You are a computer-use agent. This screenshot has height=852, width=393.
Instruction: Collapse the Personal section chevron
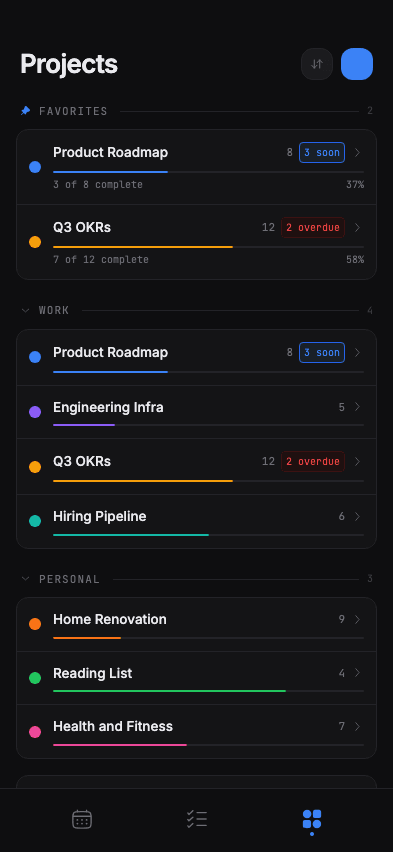click(26, 579)
